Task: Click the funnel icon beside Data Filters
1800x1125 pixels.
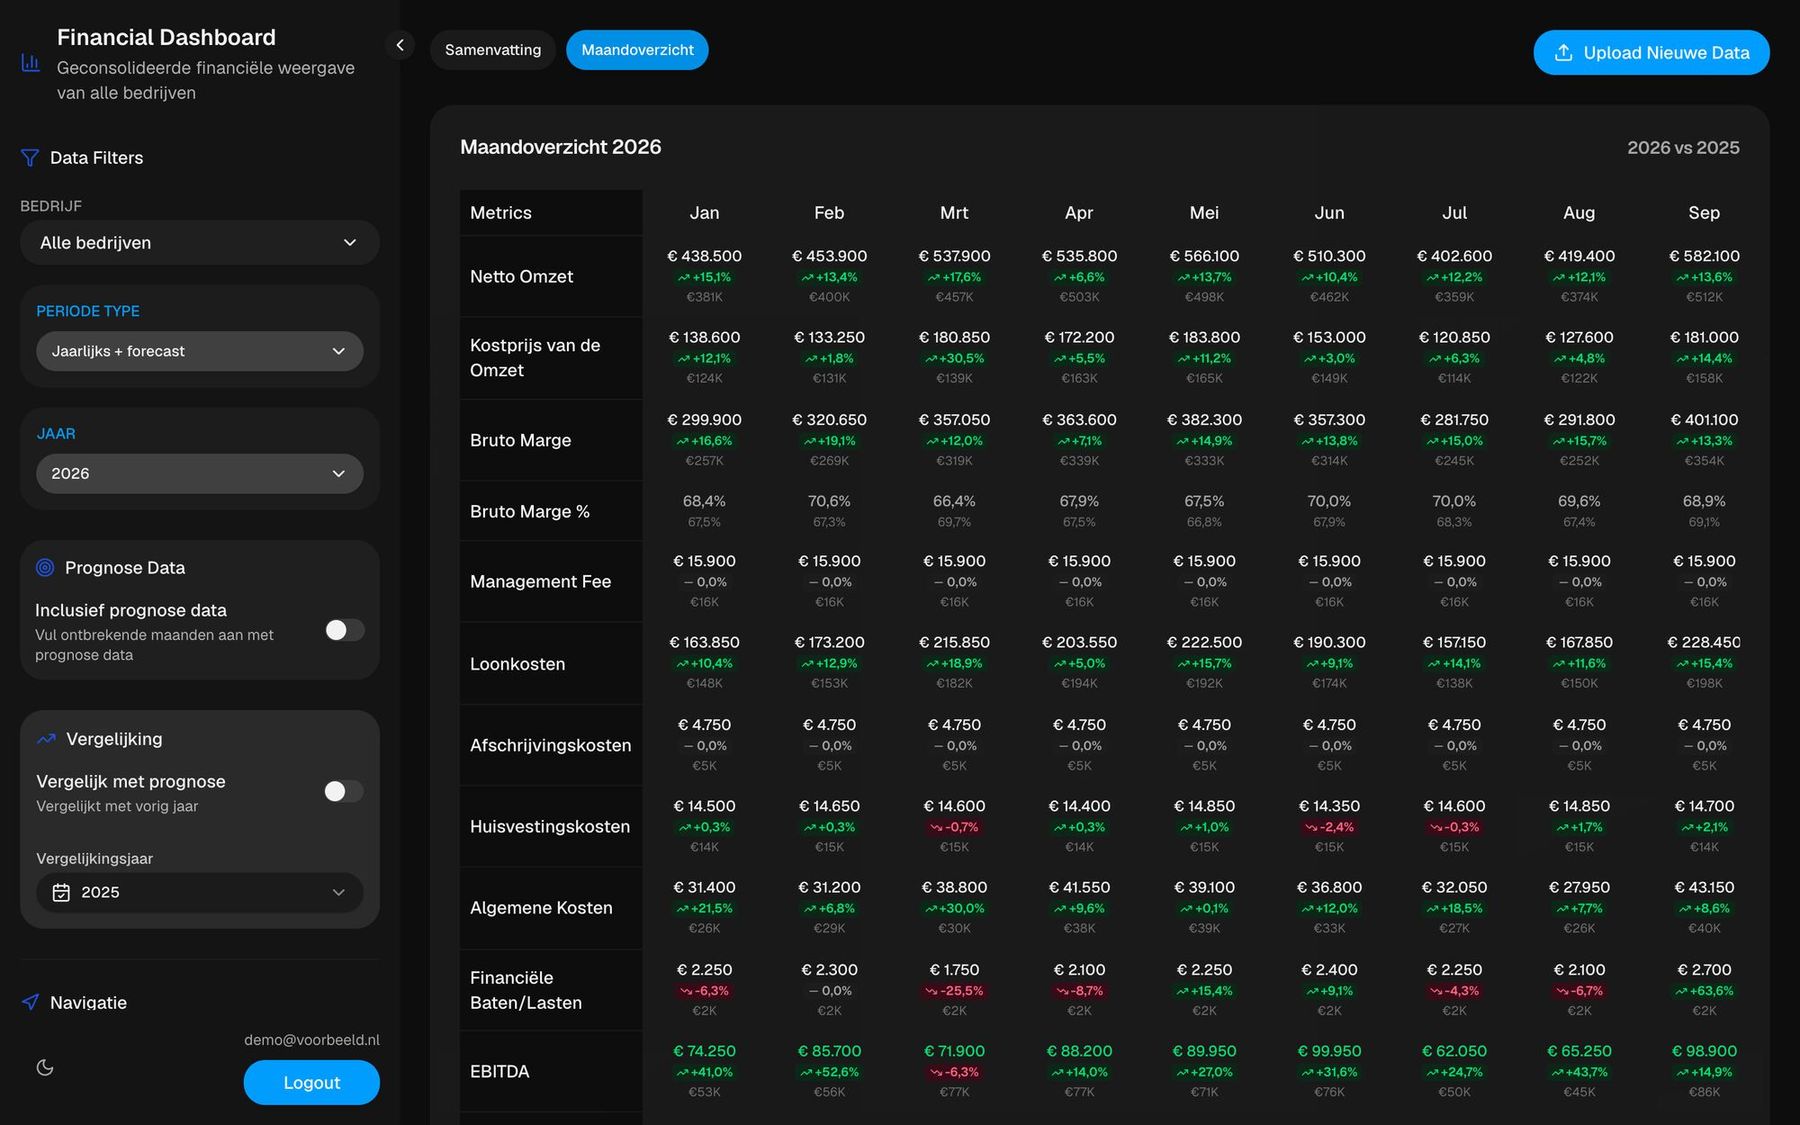Action: coord(30,158)
